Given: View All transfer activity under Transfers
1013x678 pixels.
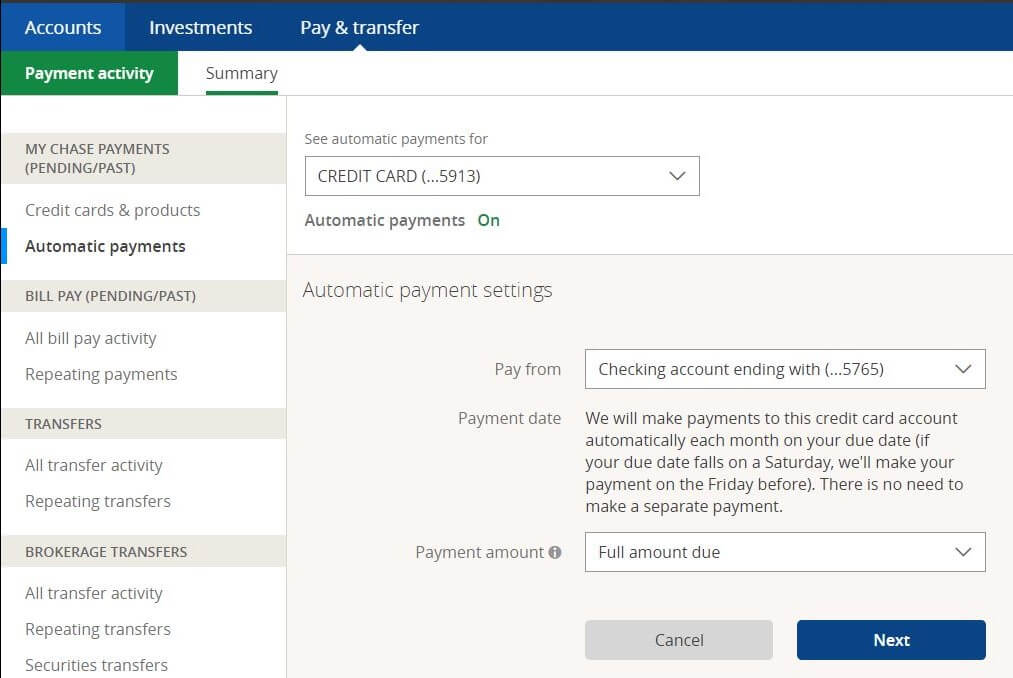Looking at the screenshot, I should pyautogui.click(x=94, y=465).
